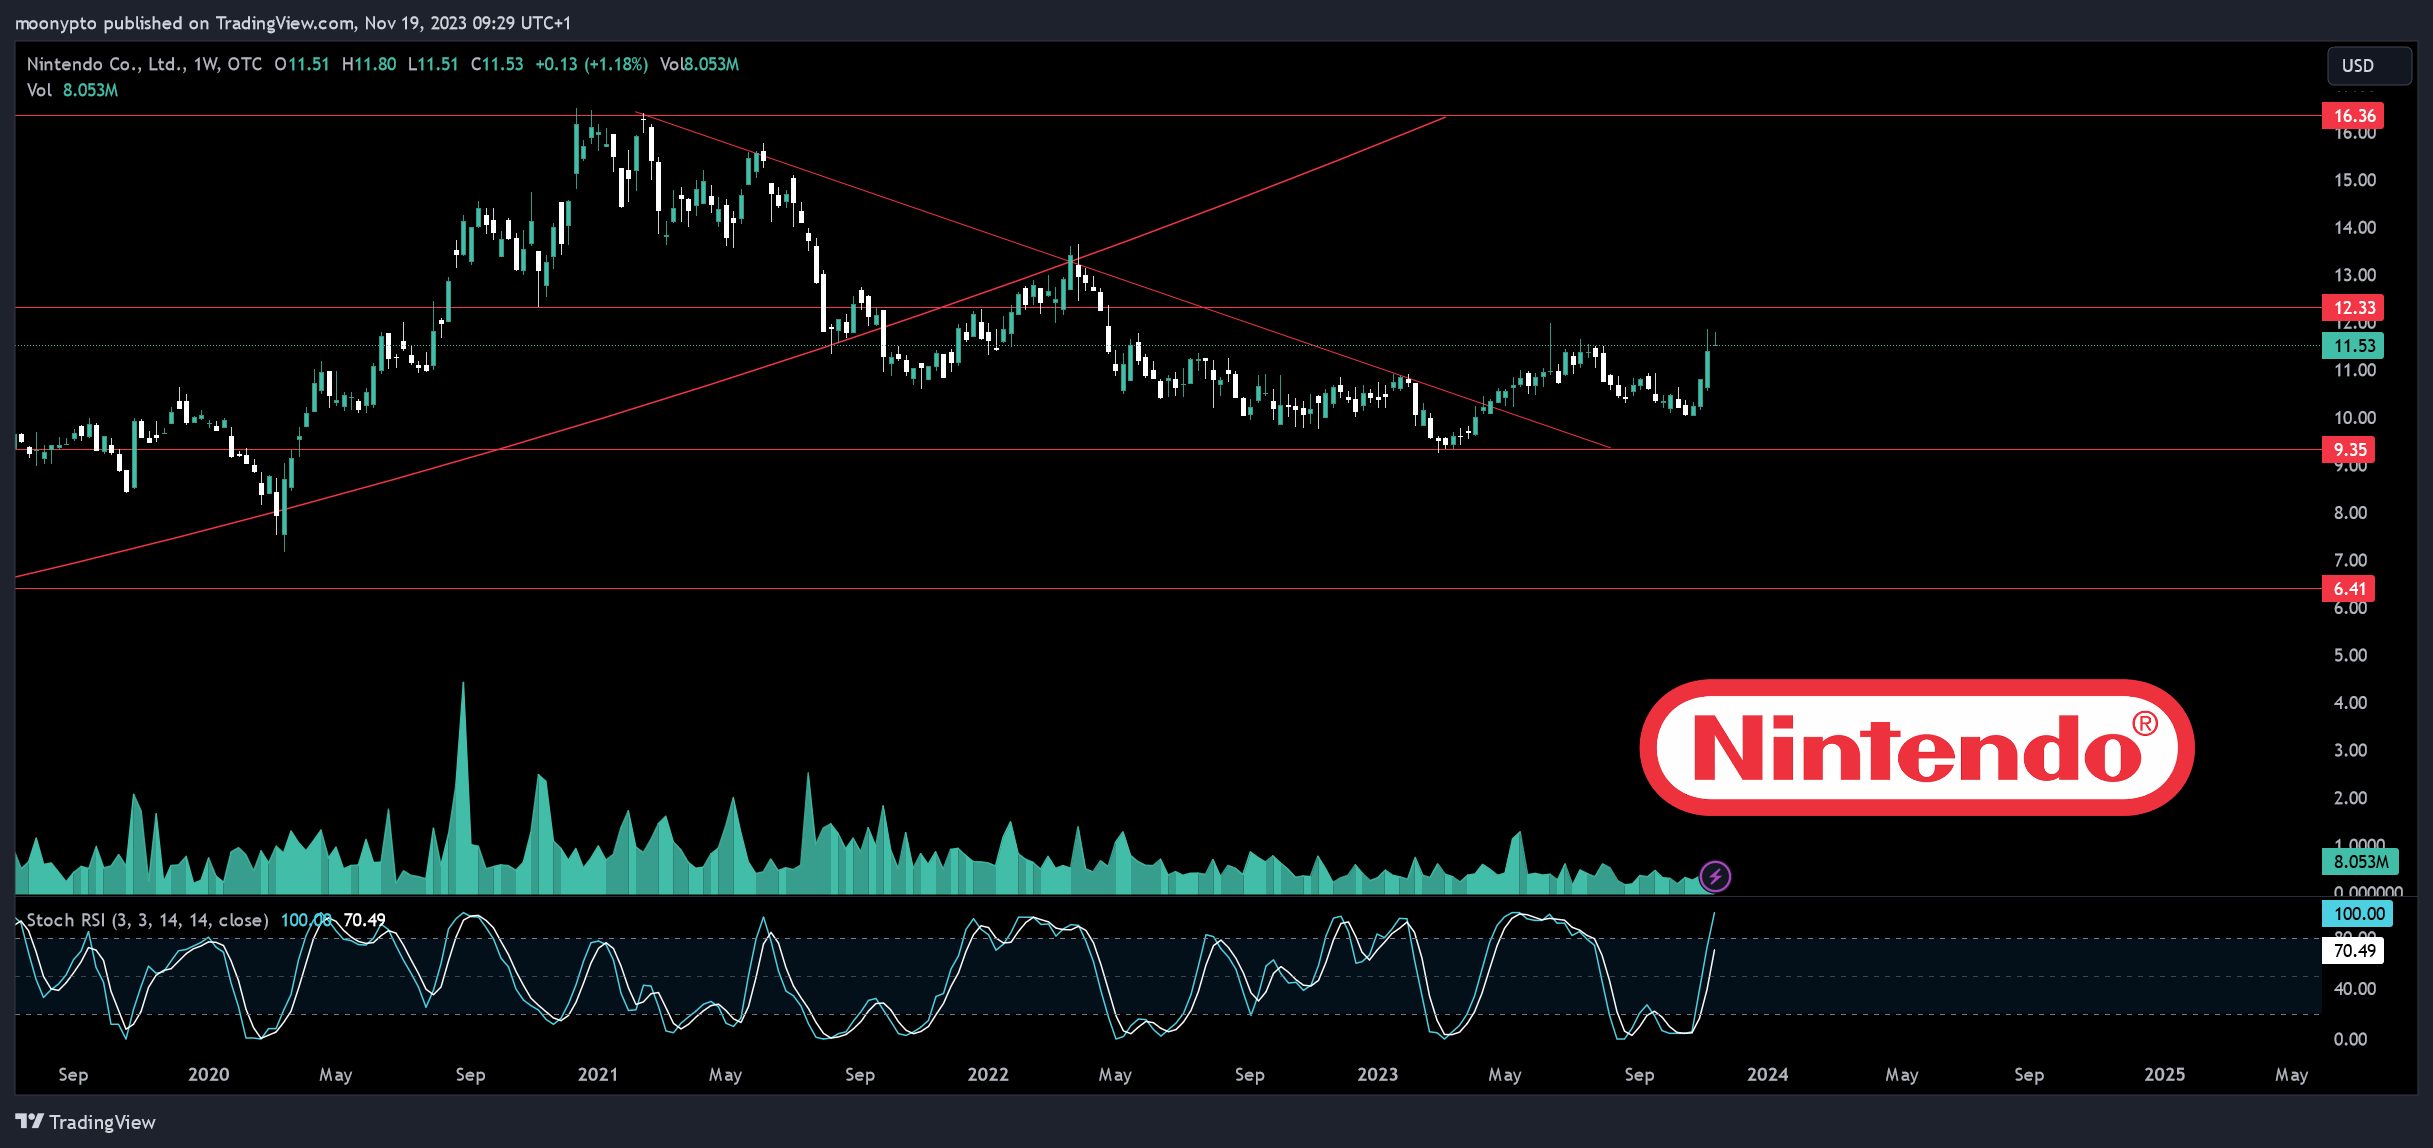Screen dimensions: 2433x1148
Task: Click the 8.00 price axis label
Action: [2350, 514]
